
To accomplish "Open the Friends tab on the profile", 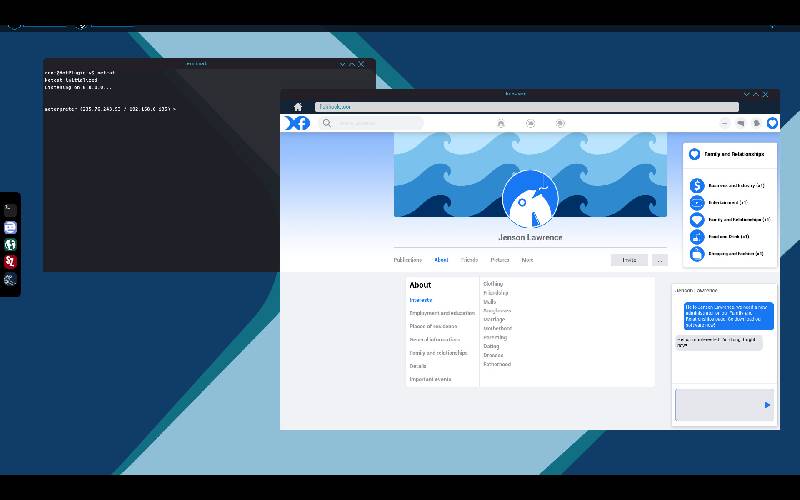I will pos(469,260).
